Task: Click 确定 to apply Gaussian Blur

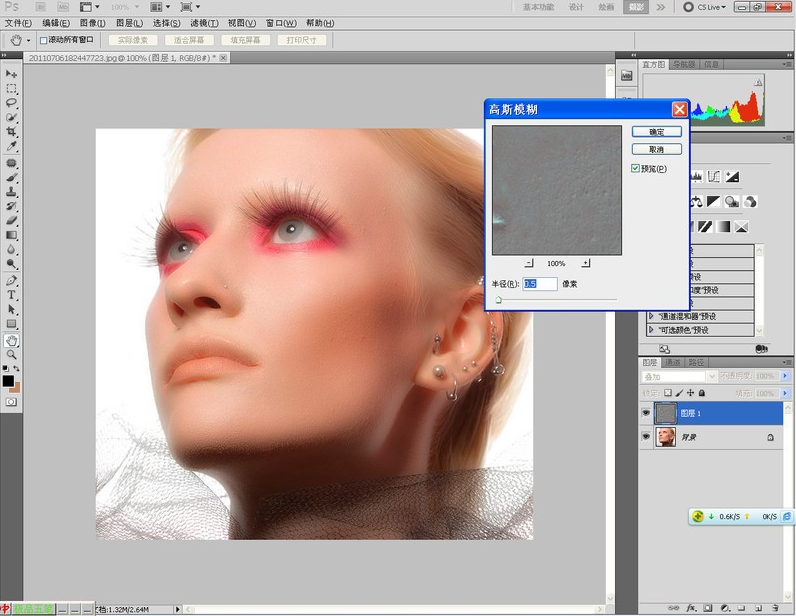Action: (656, 131)
